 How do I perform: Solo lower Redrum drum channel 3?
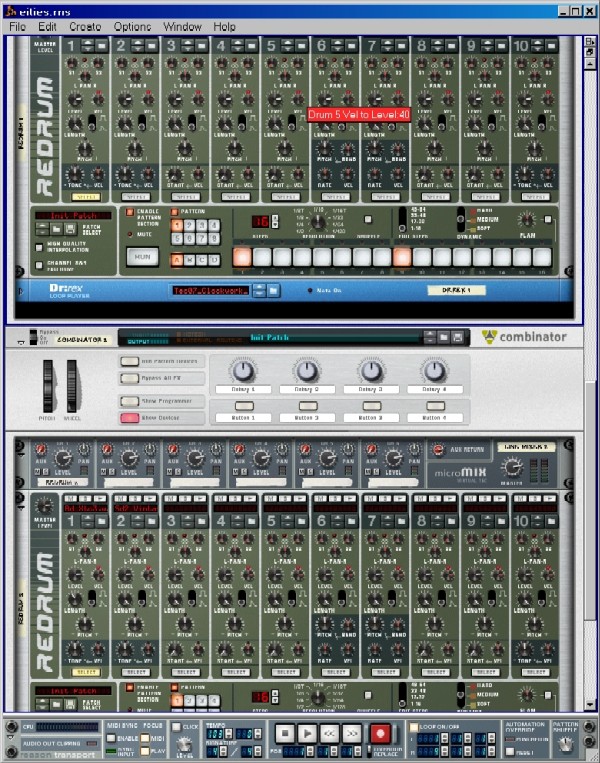click(185, 499)
